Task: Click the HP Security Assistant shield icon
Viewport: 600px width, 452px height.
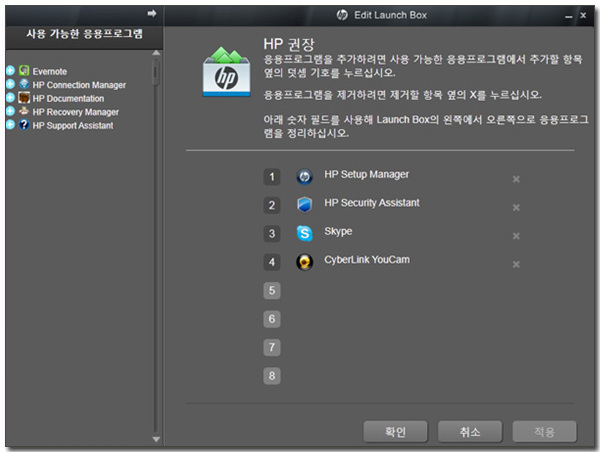Action: pyautogui.click(x=305, y=205)
